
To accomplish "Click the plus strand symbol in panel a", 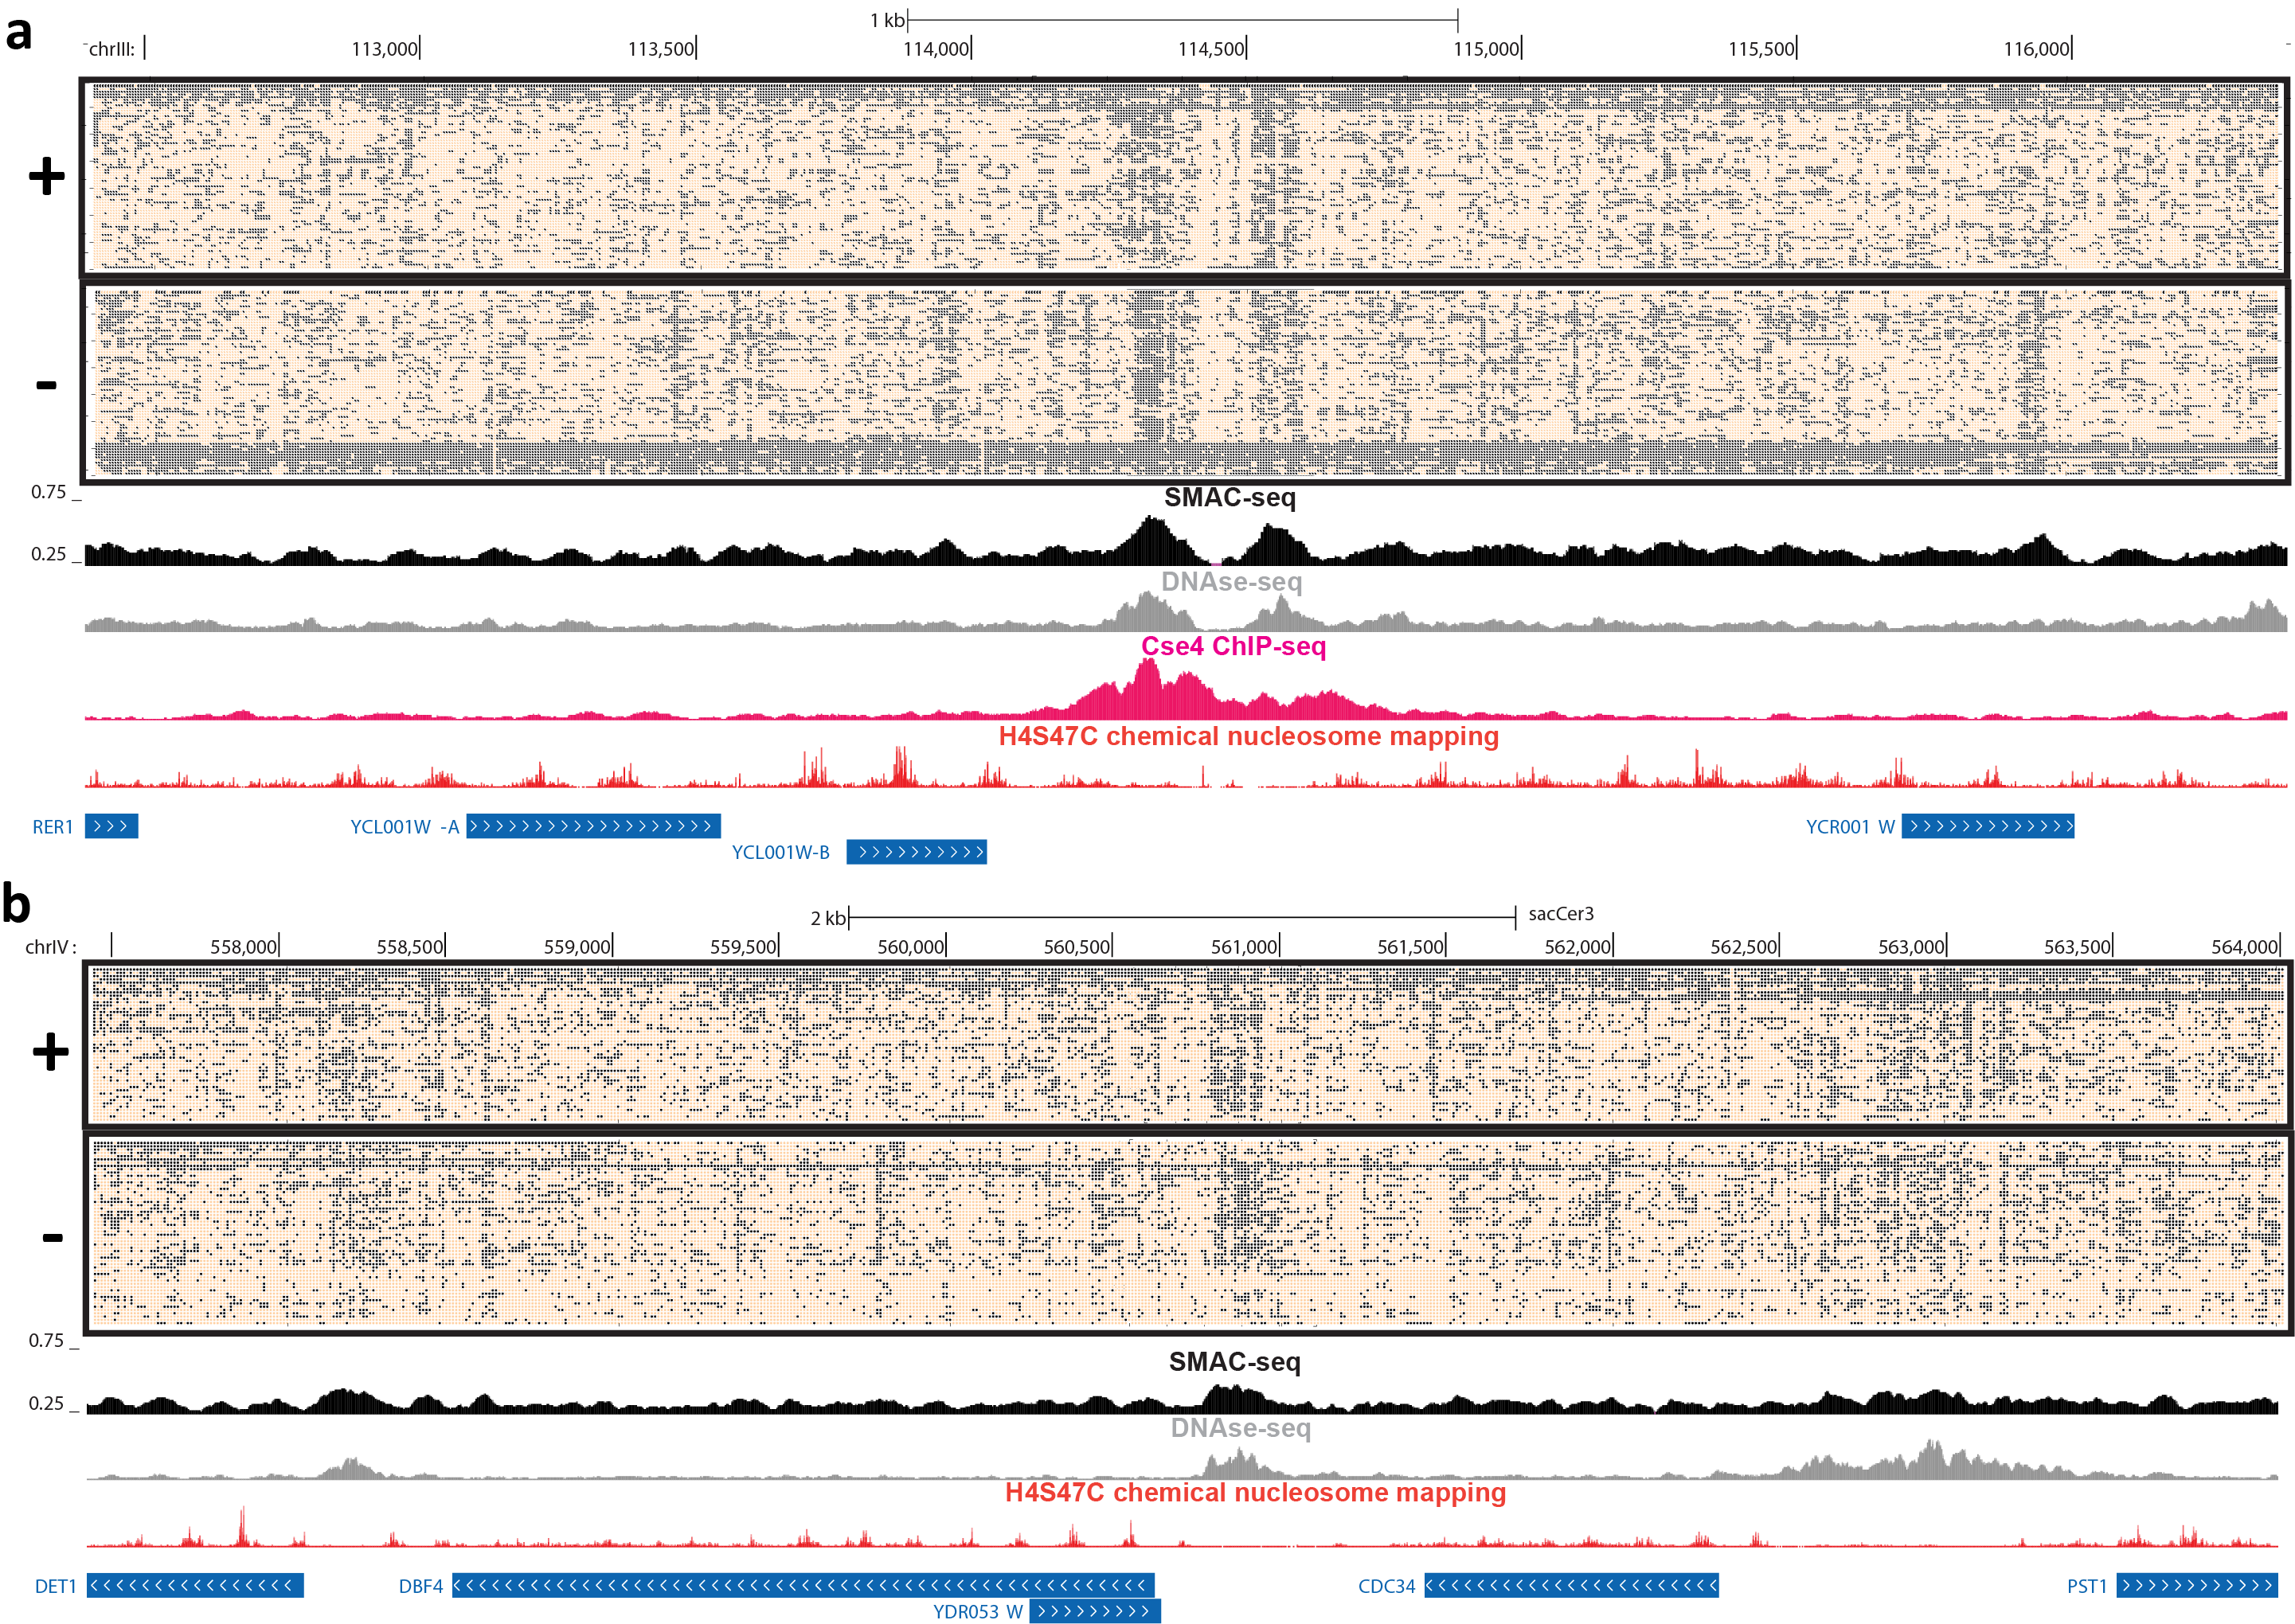I will pos(46,177).
